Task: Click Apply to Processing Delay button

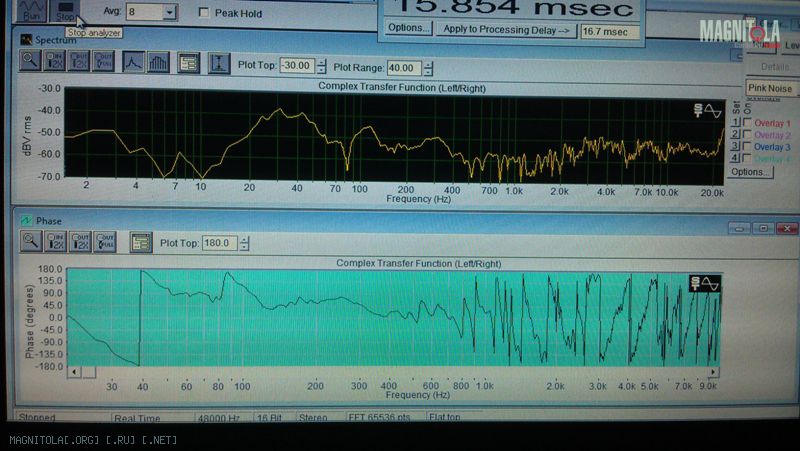Action: tap(506, 30)
